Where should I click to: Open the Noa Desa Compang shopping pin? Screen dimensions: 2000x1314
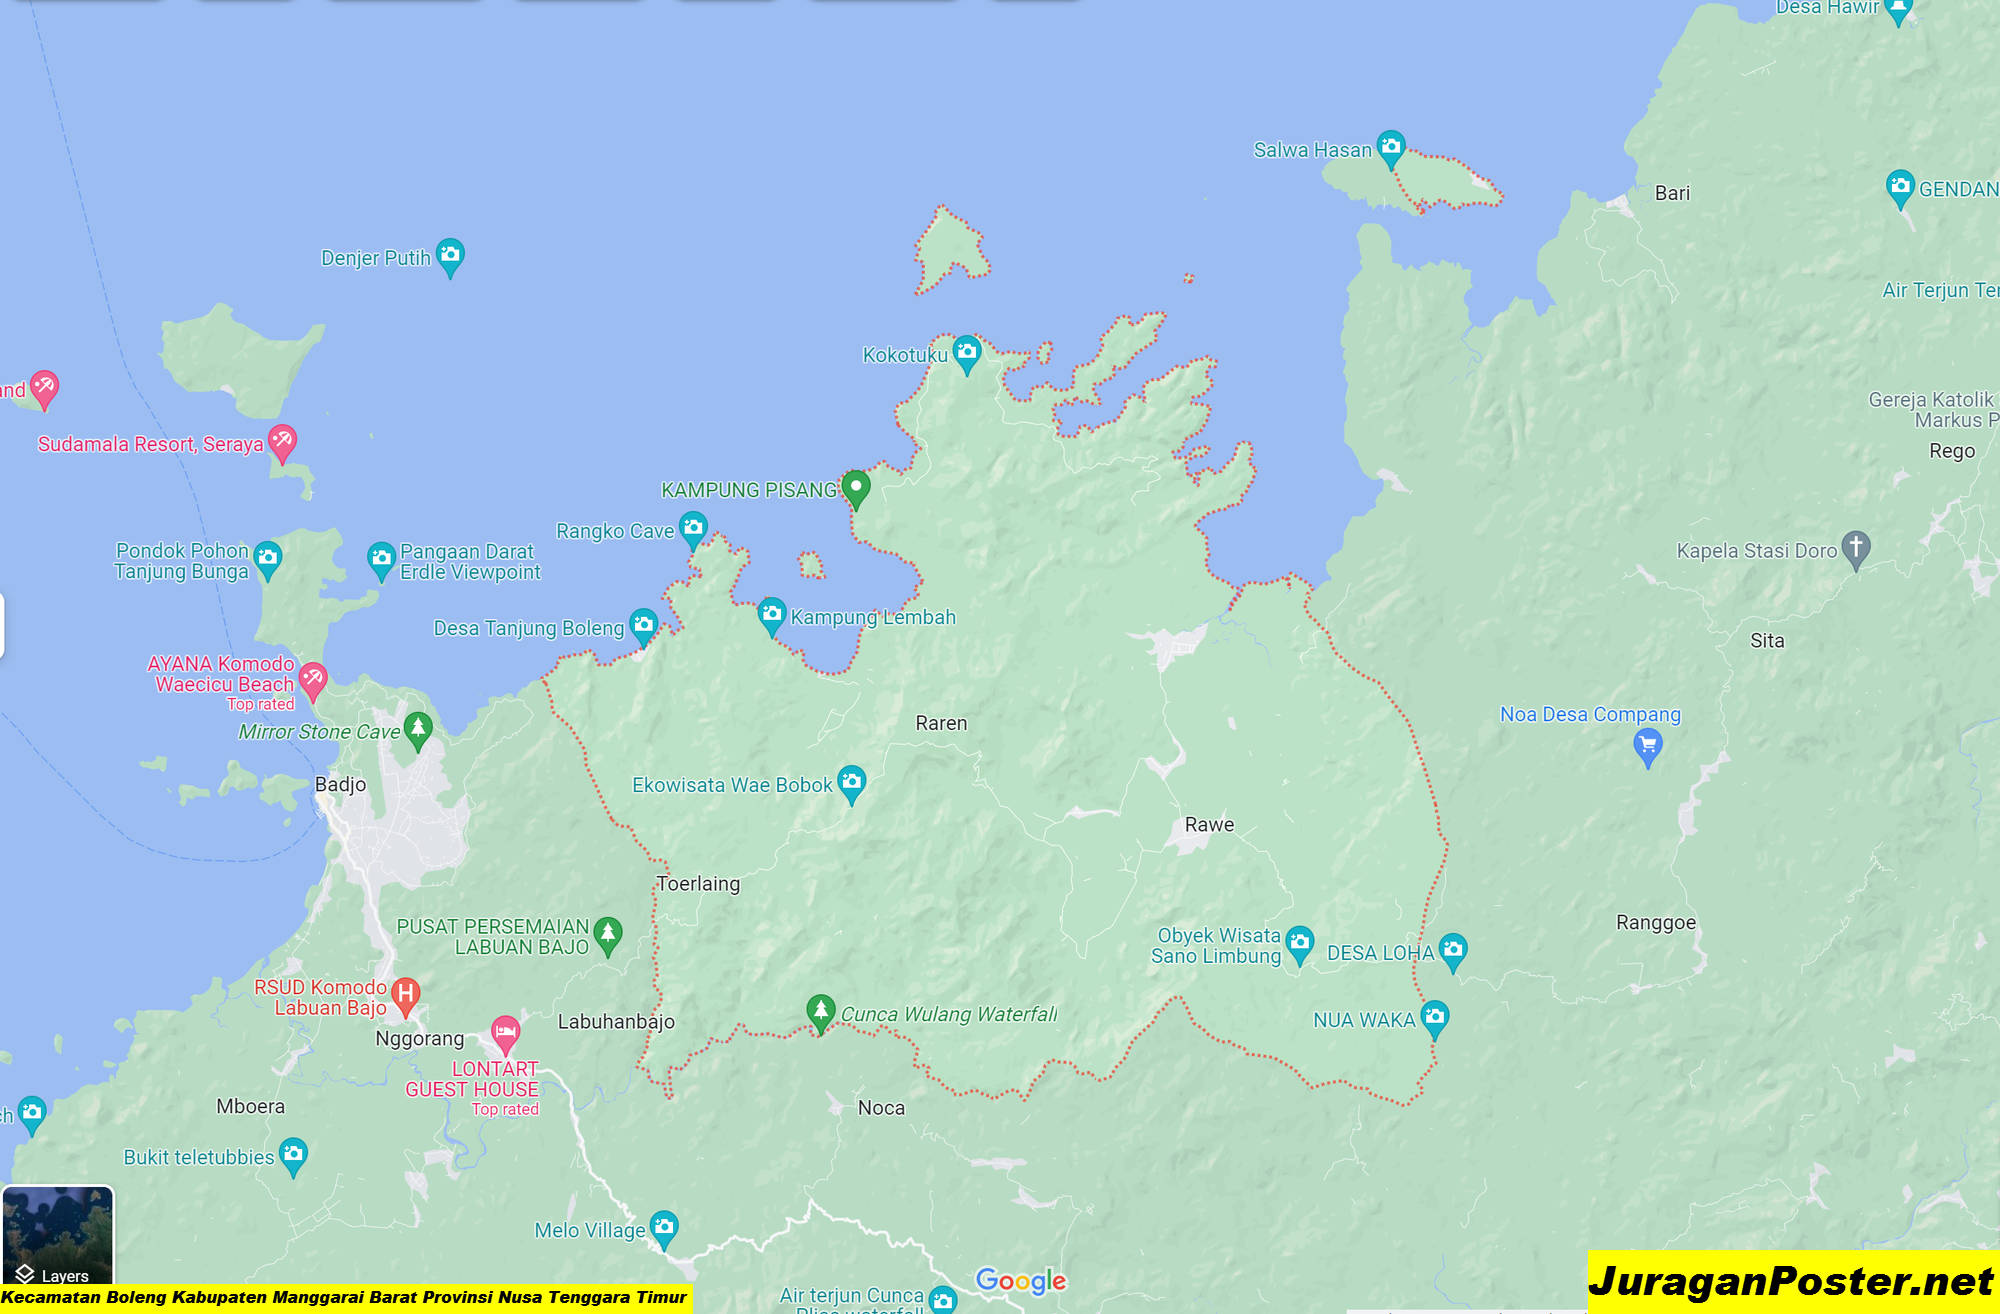(x=1647, y=746)
